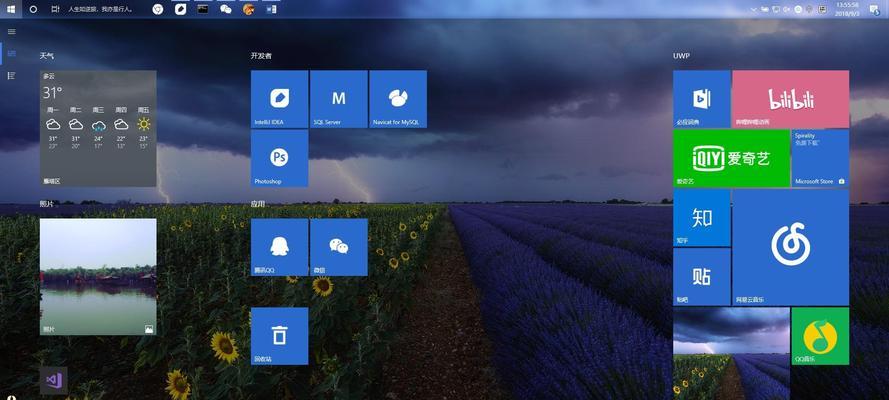
Task: Open the 回收站 recycle bin tile
Action: [280, 336]
